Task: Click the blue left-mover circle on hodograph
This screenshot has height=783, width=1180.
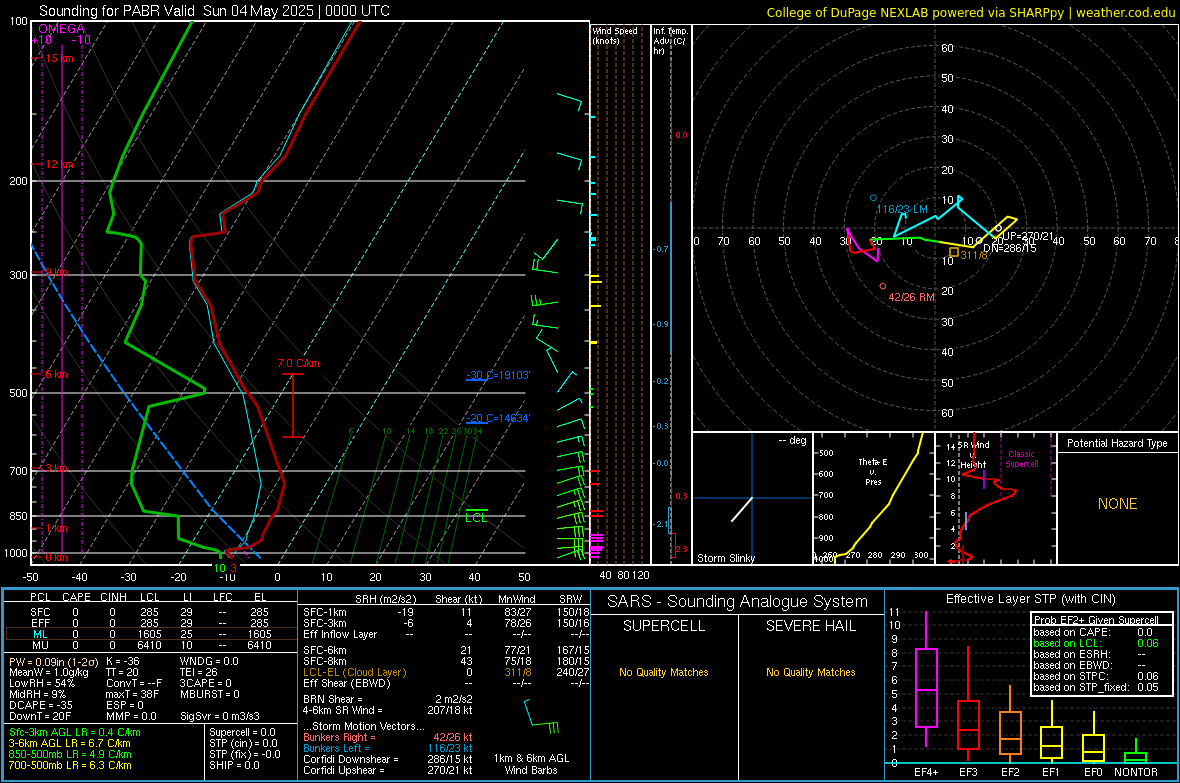Action: click(873, 198)
